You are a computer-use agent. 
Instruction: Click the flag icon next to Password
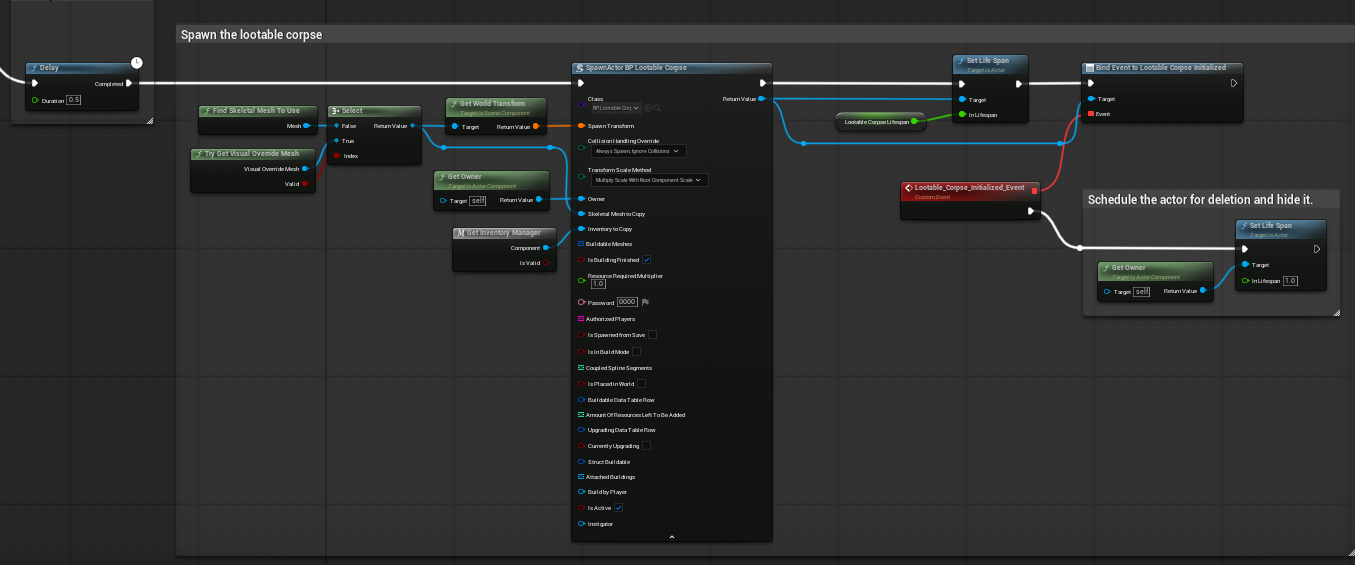coord(646,302)
